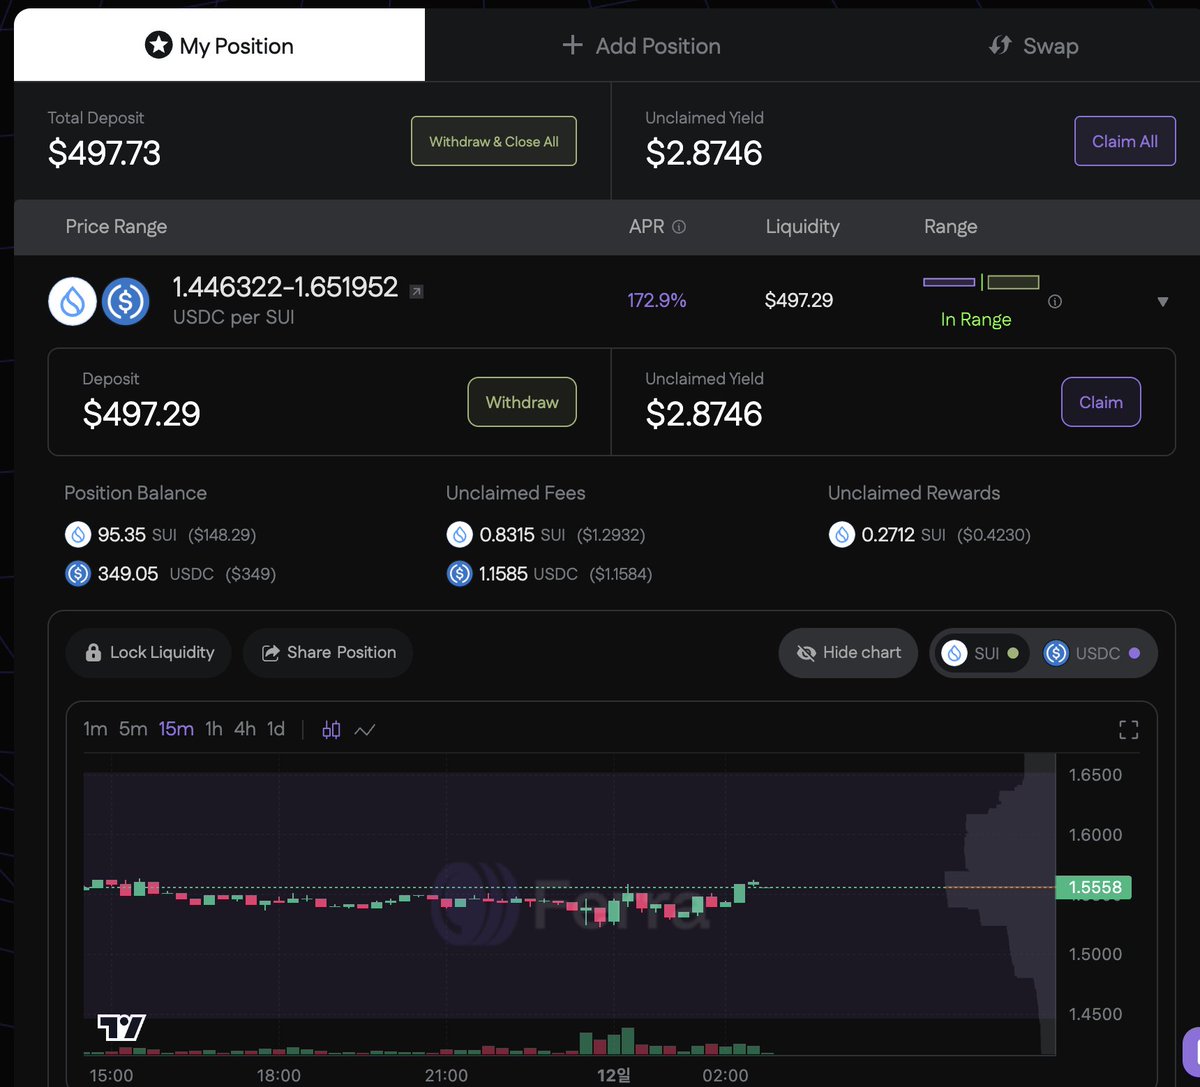Viewport: 1200px width, 1087px height.
Task: Withdraw the $497.29 deposit
Action: coord(522,402)
